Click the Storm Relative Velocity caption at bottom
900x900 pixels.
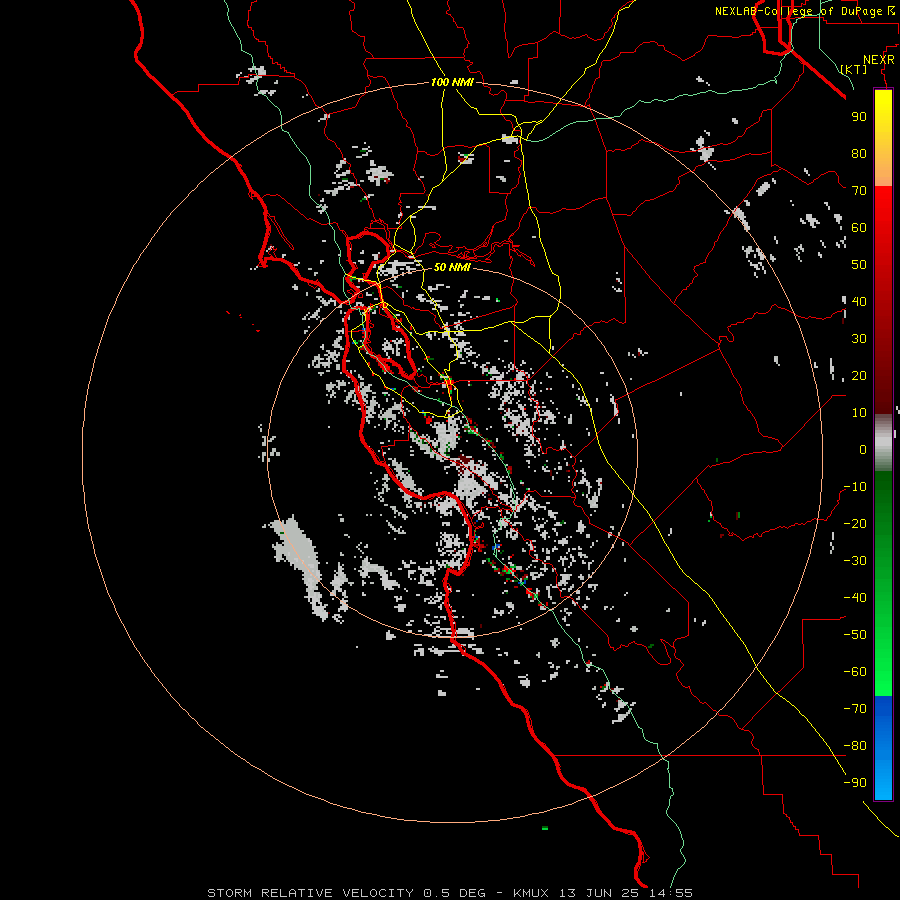pyautogui.click(x=450, y=893)
